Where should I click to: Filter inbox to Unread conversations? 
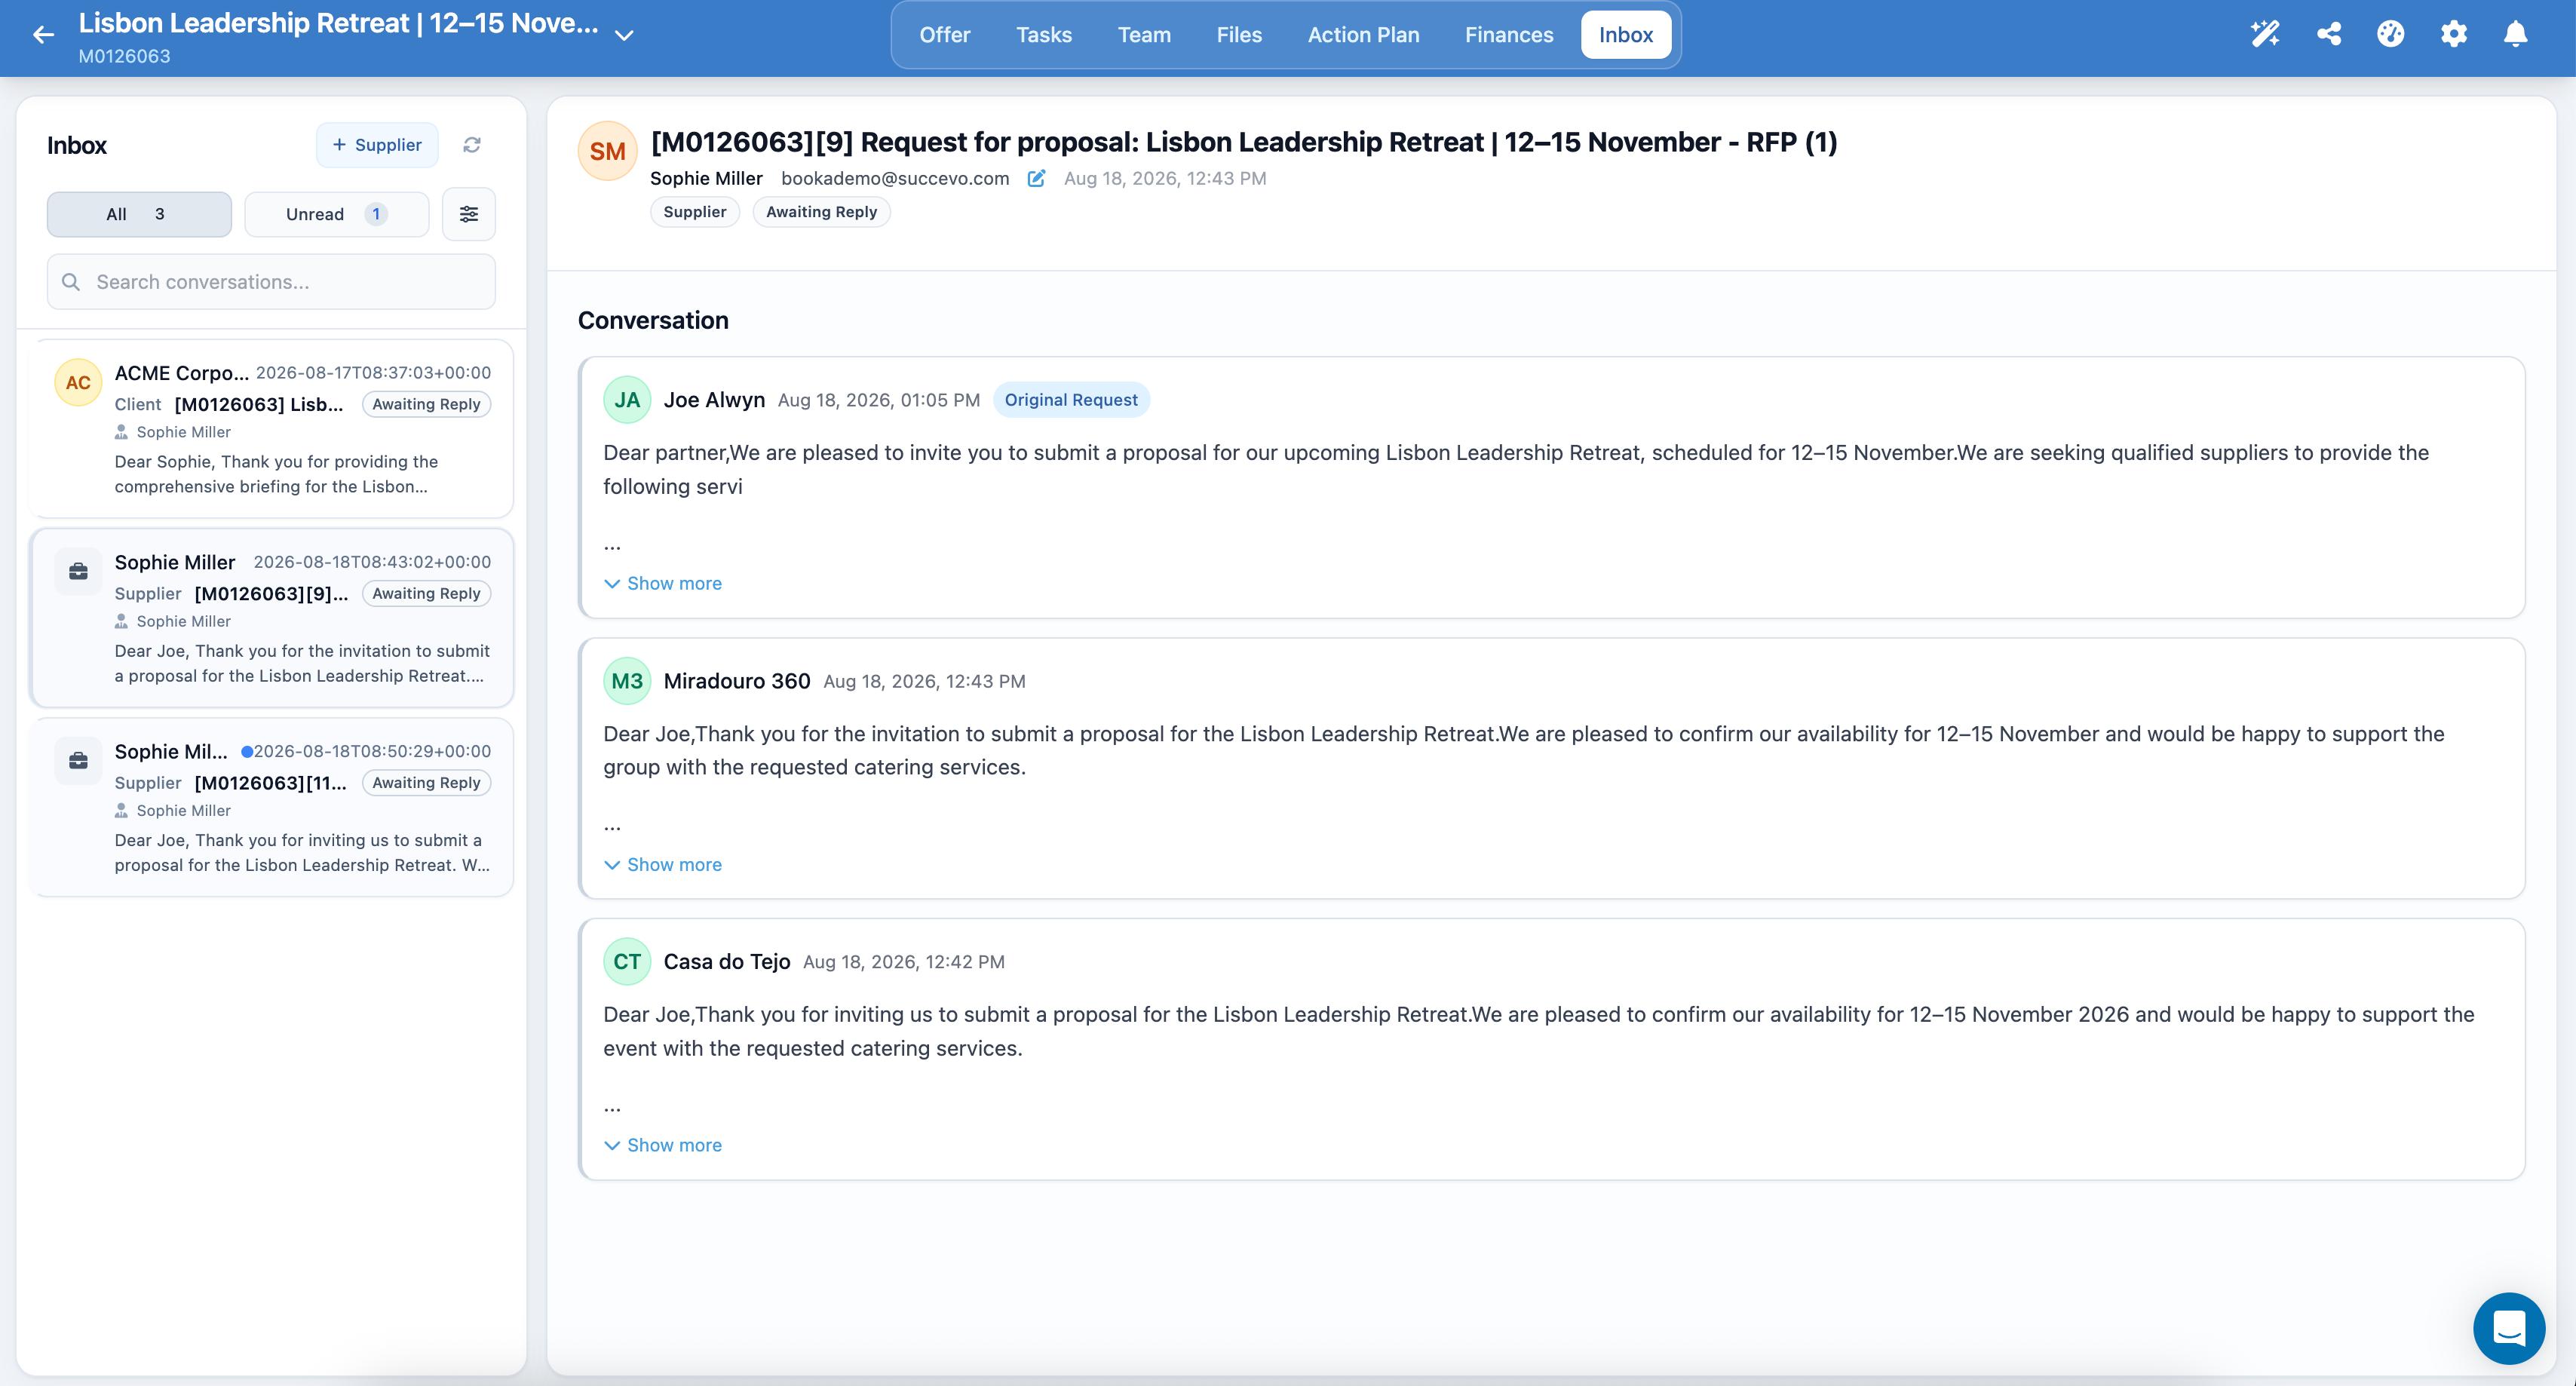pyautogui.click(x=336, y=214)
